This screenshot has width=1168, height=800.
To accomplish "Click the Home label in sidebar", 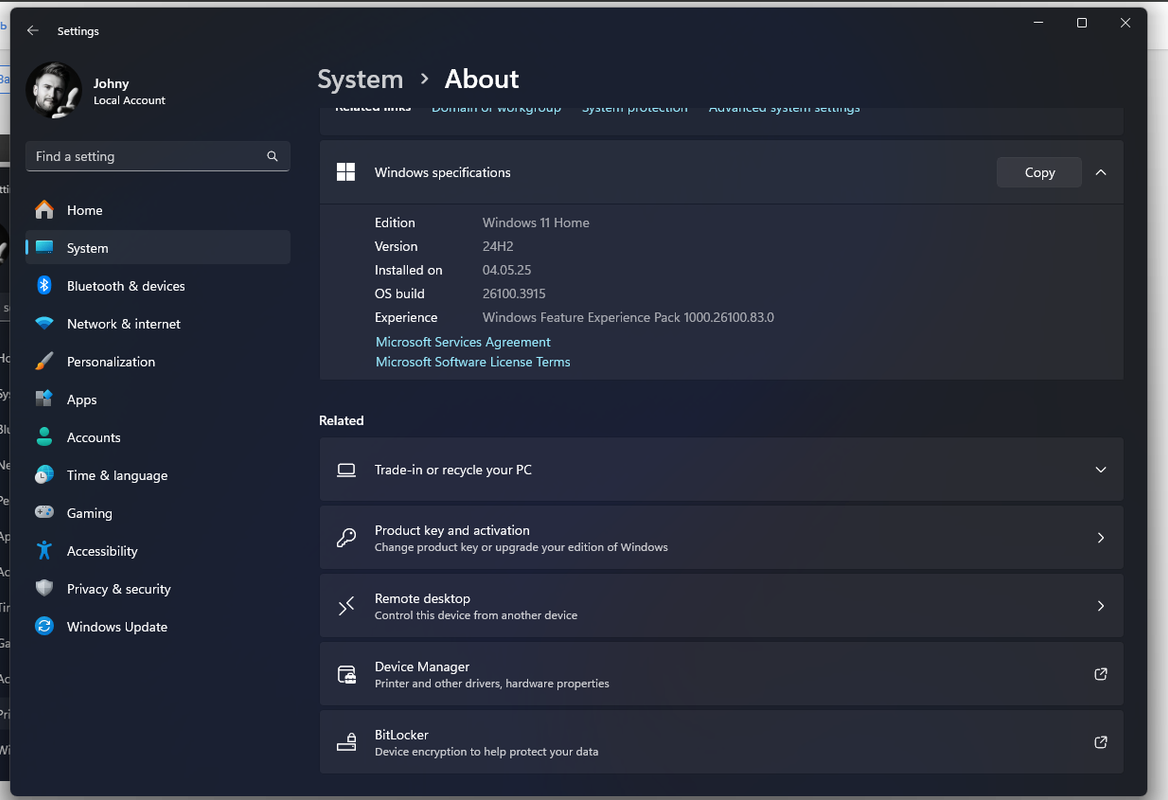I will tap(85, 210).
